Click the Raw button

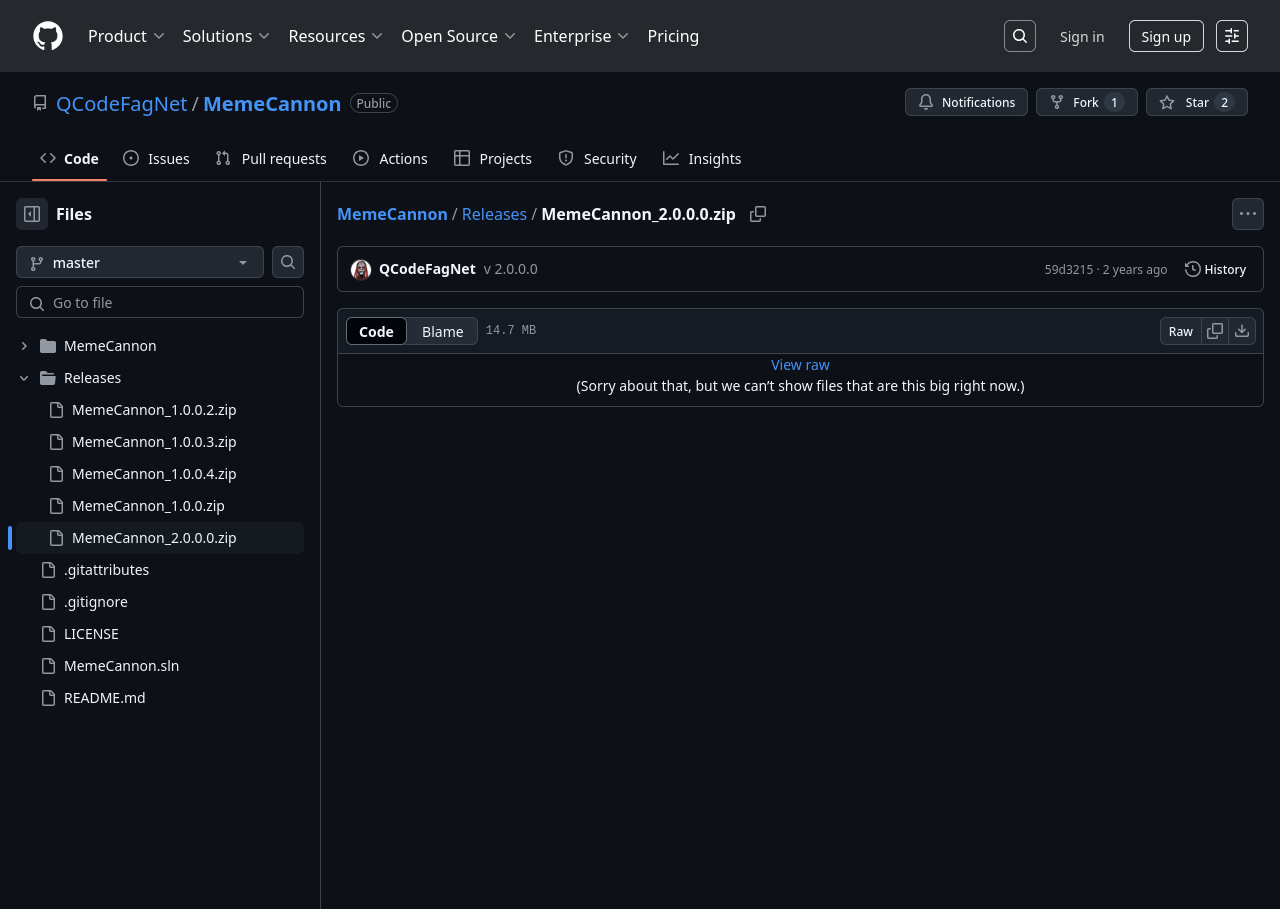(x=1181, y=331)
